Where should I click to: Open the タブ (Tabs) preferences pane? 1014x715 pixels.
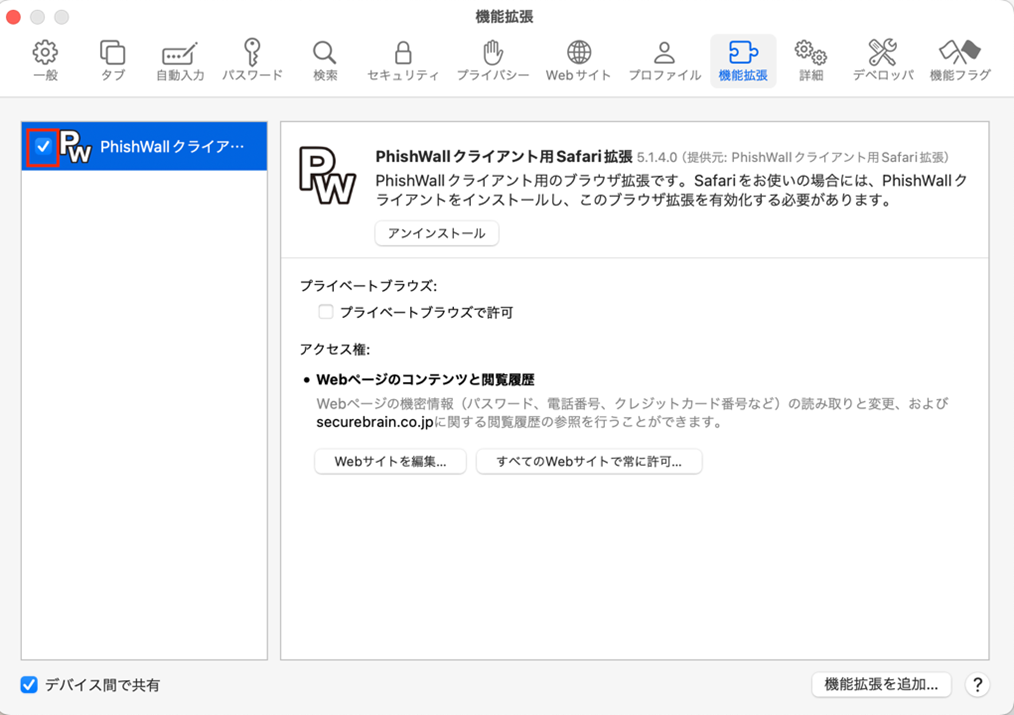coord(113,61)
